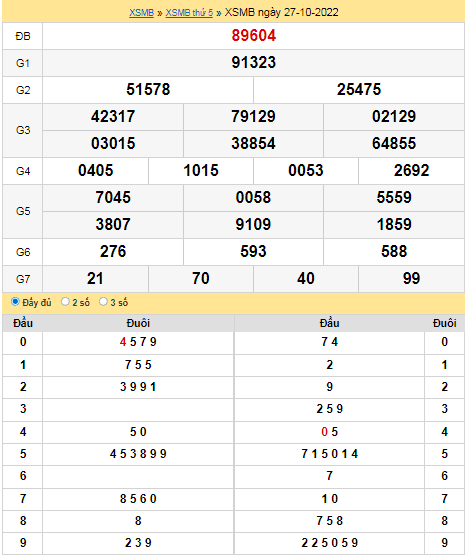Click the tail digits 2 3 9
Screen dimensions: 469x559
[x=138, y=543]
